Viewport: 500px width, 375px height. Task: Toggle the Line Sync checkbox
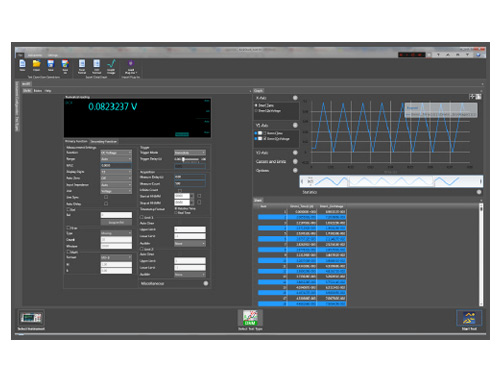(x=106, y=197)
